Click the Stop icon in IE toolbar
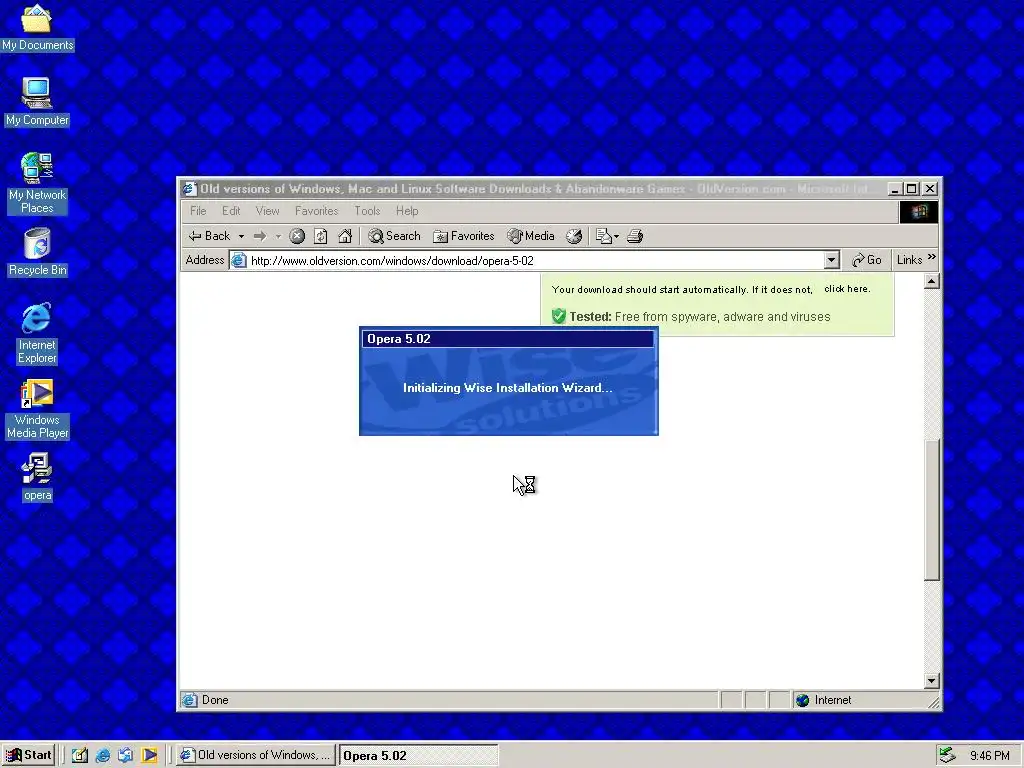This screenshot has height=768, width=1024. (297, 236)
